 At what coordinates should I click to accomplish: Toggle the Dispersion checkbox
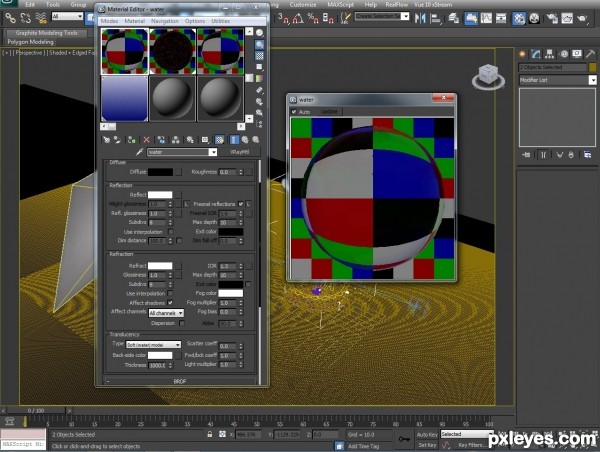(182, 323)
